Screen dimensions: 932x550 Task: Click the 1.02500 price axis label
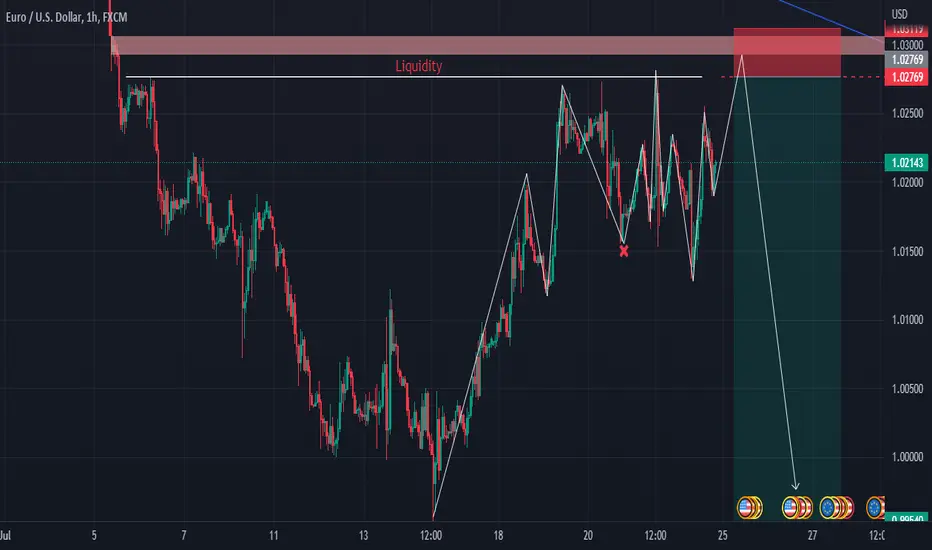tap(907, 114)
